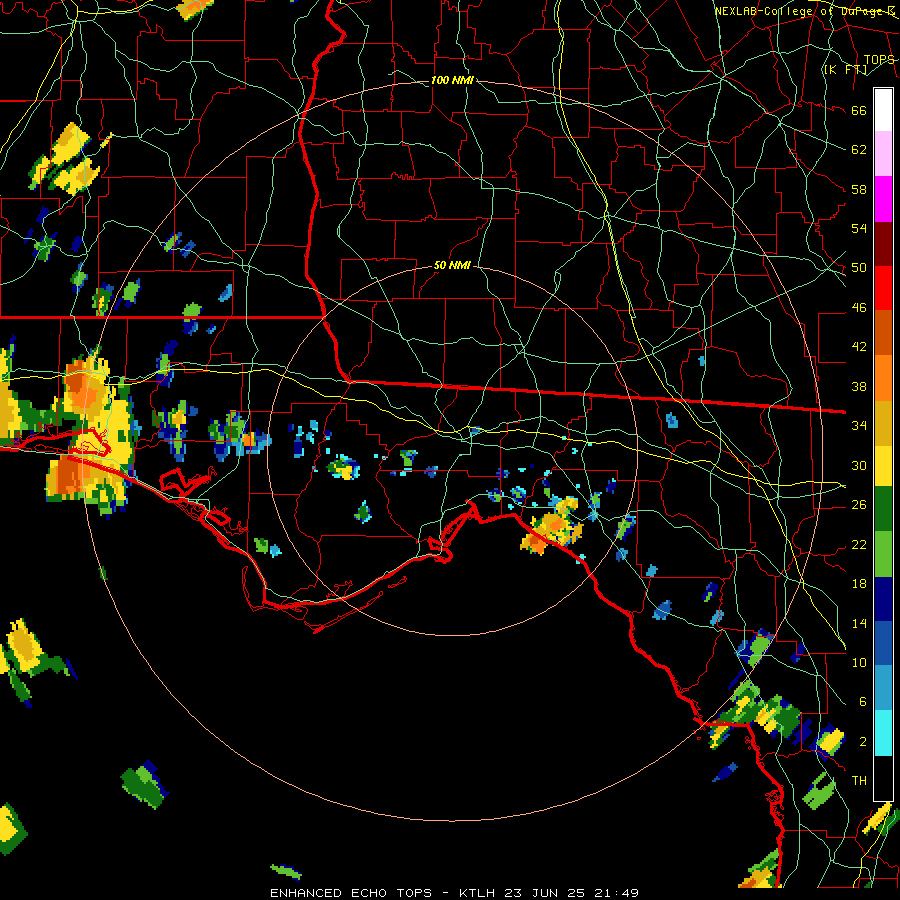This screenshot has width=900, height=900.
Task: Click the 62 value on the height scale
Action: (x=859, y=150)
